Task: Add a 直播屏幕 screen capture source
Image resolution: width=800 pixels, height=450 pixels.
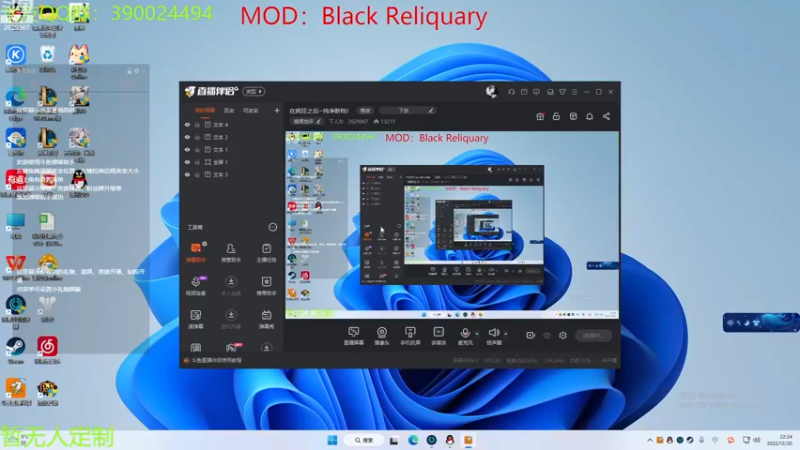Action: tap(354, 336)
